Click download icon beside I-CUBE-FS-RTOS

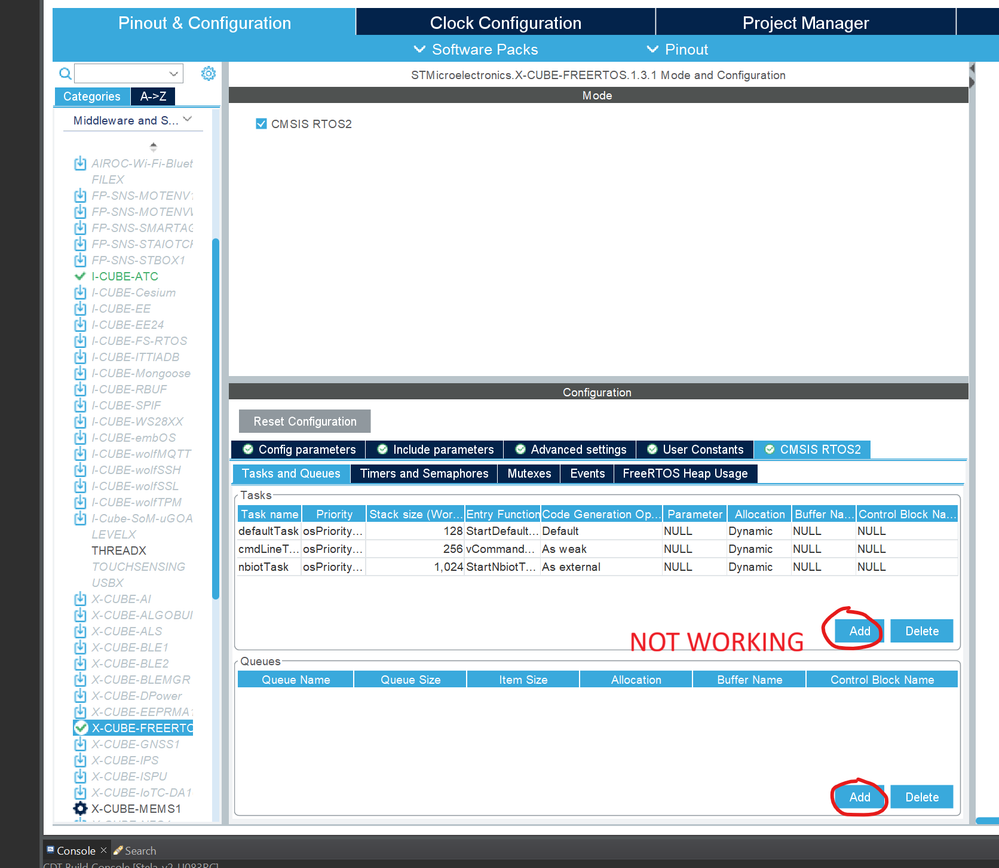tap(80, 341)
